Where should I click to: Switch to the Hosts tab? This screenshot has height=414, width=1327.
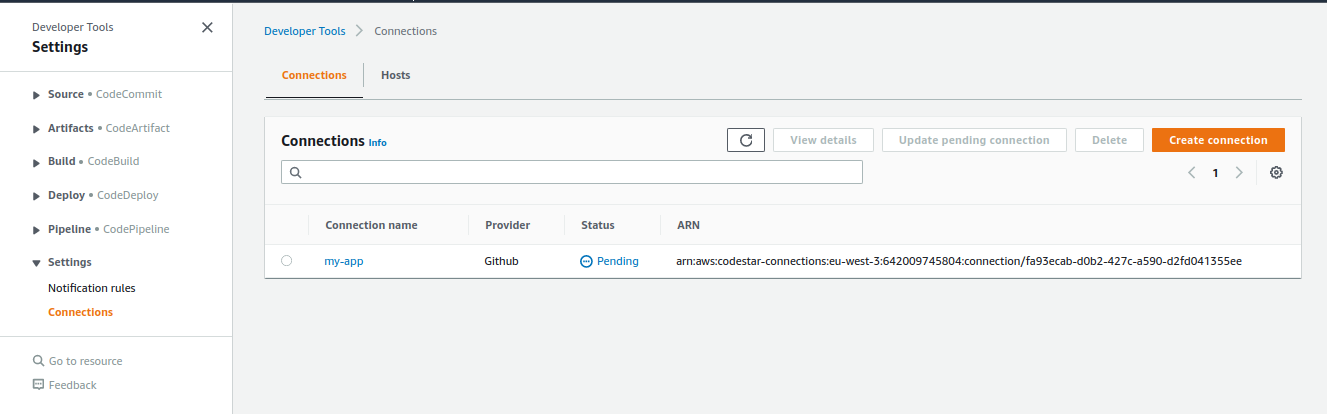coord(395,75)
